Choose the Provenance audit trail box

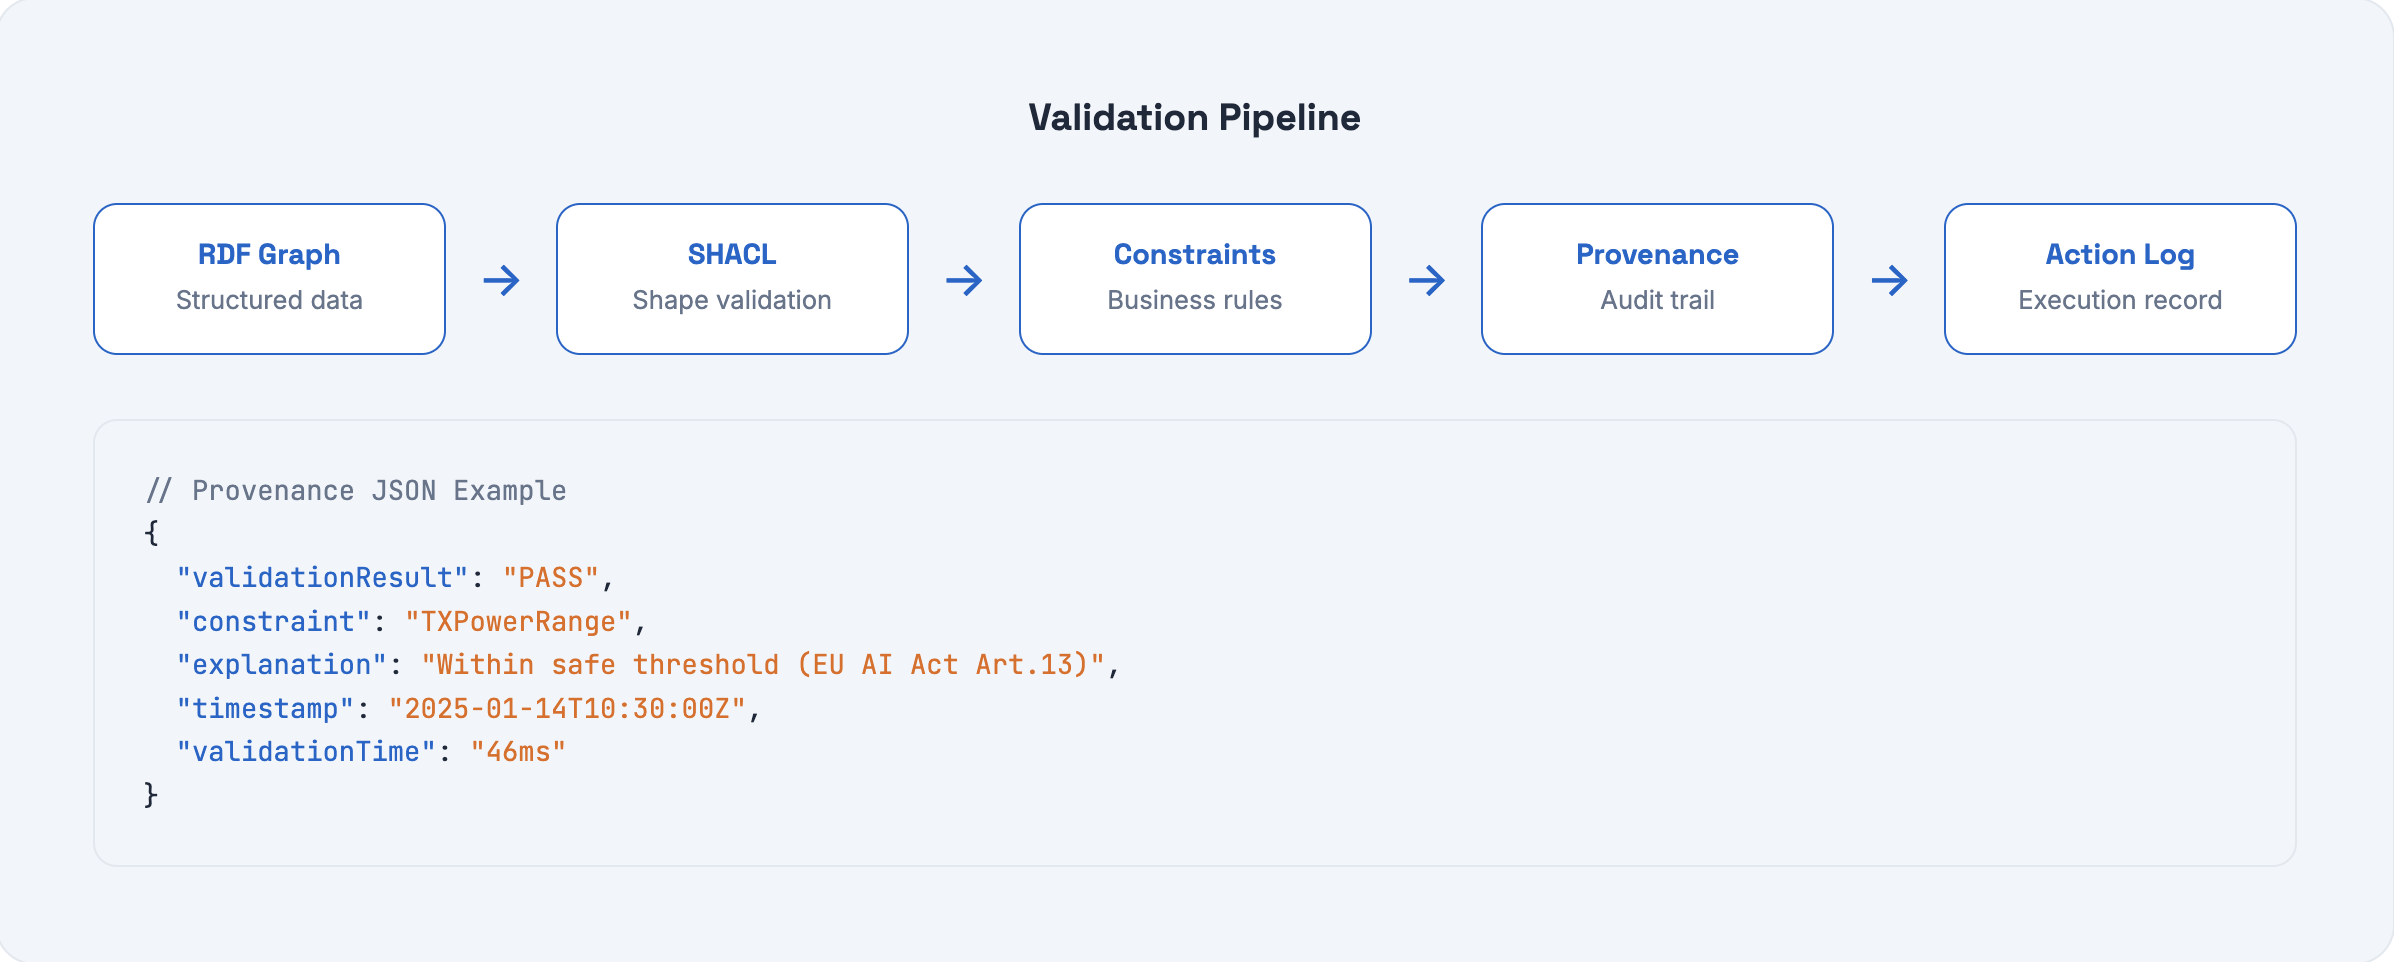pyautogui.click(x=1657, y=279)
